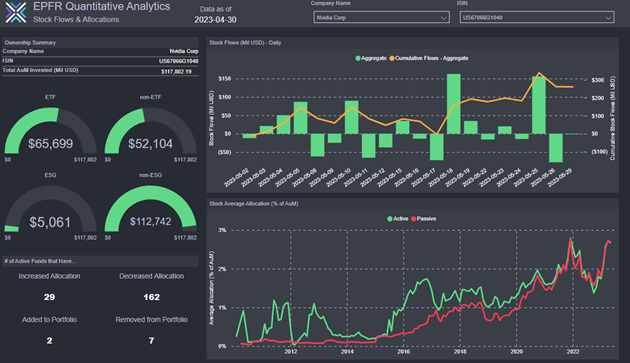Select the ETF gauge value $65,699
Viewport: 630px width, 363px height.
point(51,144)
